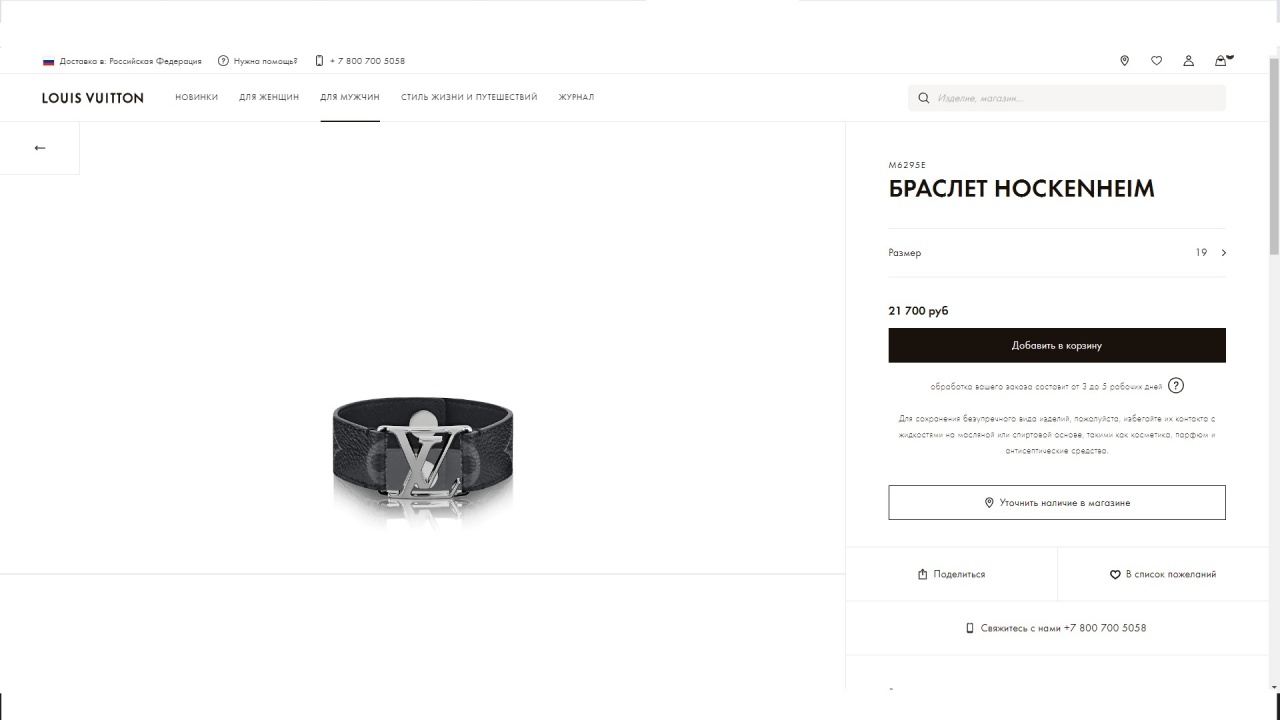Share the product via Поделиться
The image size is (1280, 720).
point(951,574)
